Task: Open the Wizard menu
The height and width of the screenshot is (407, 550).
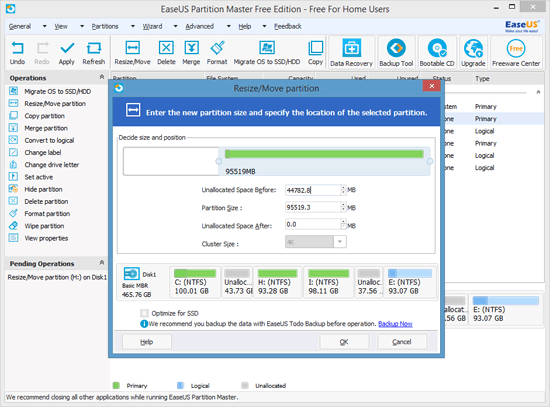Action: 152,26
